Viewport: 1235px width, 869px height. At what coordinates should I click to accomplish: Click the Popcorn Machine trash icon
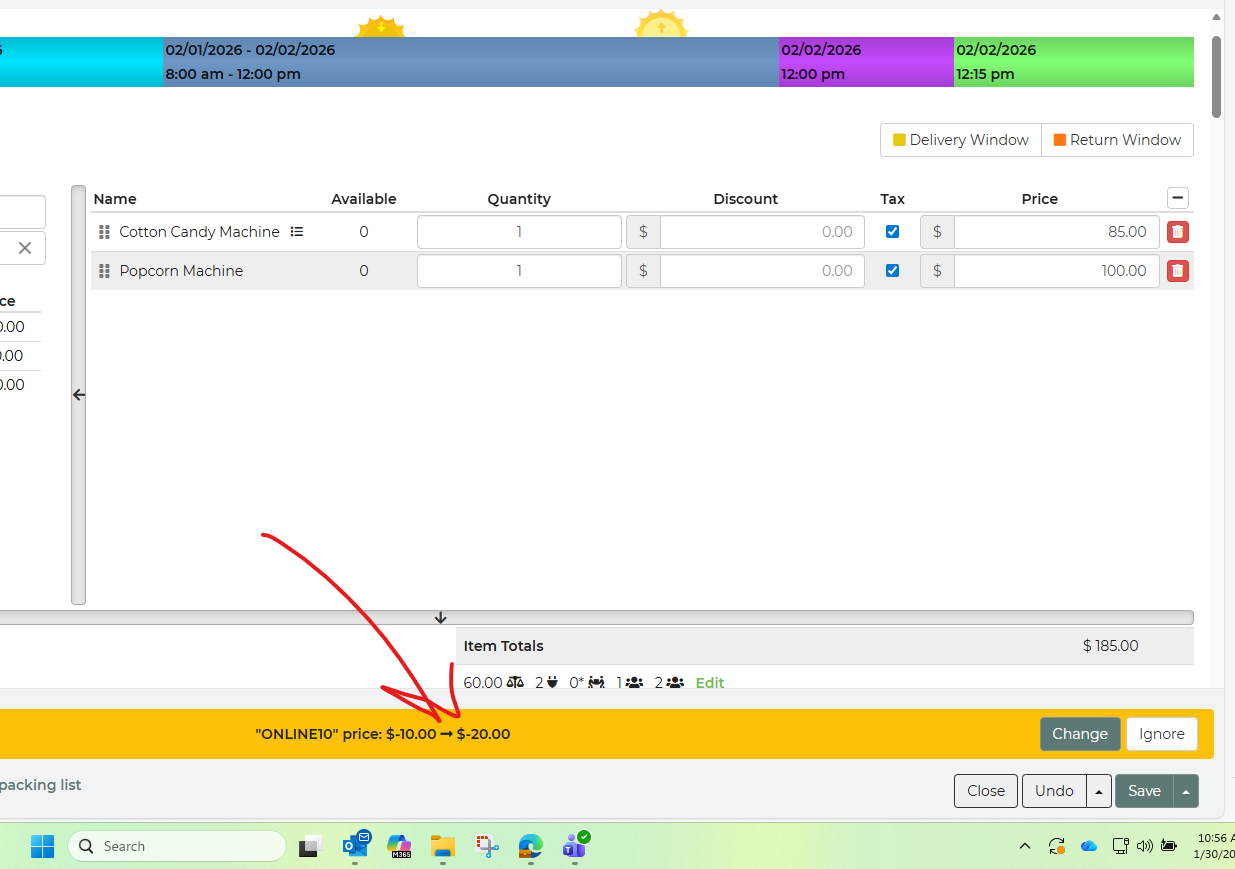1177,271
